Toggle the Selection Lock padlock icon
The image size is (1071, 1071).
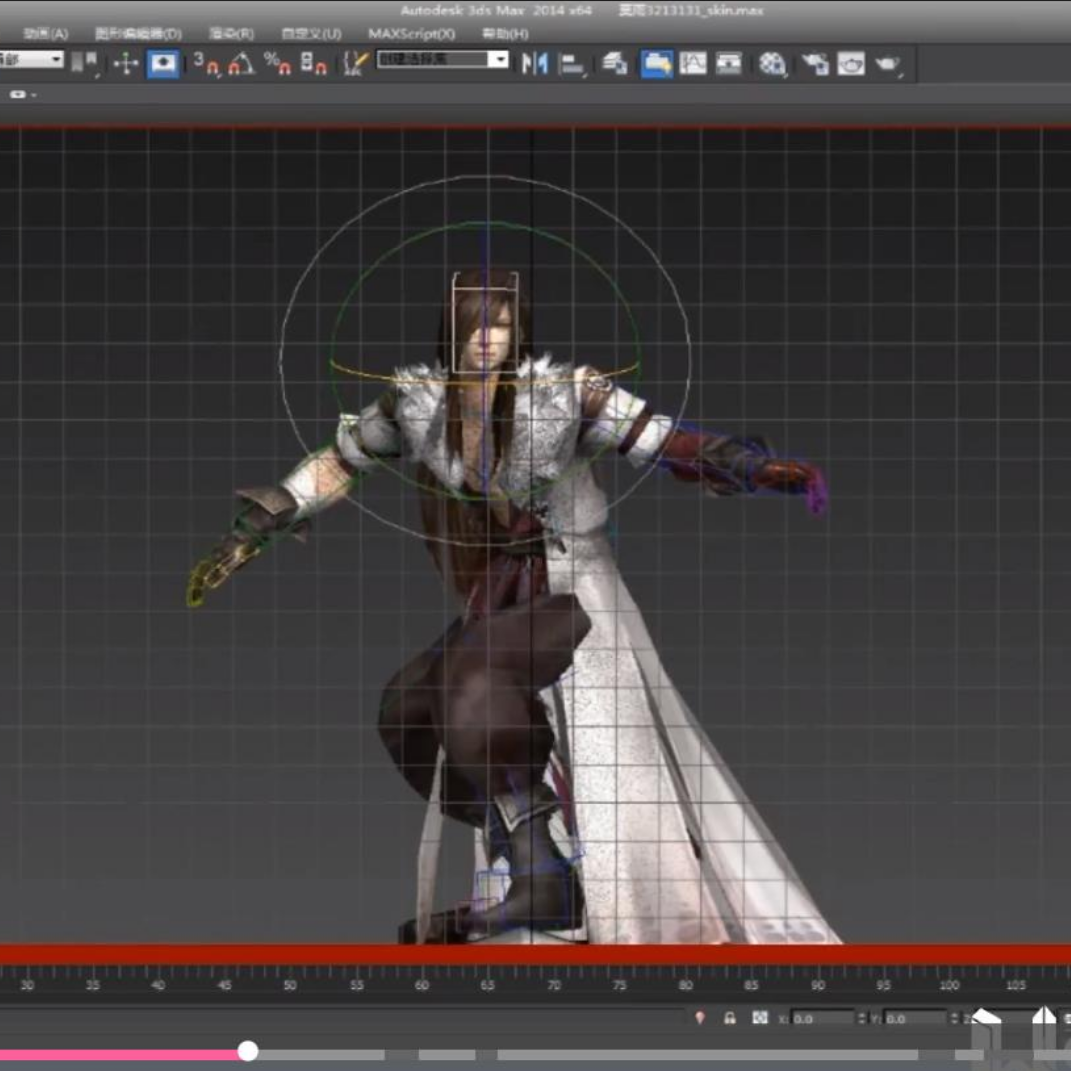coord(730,1017)
